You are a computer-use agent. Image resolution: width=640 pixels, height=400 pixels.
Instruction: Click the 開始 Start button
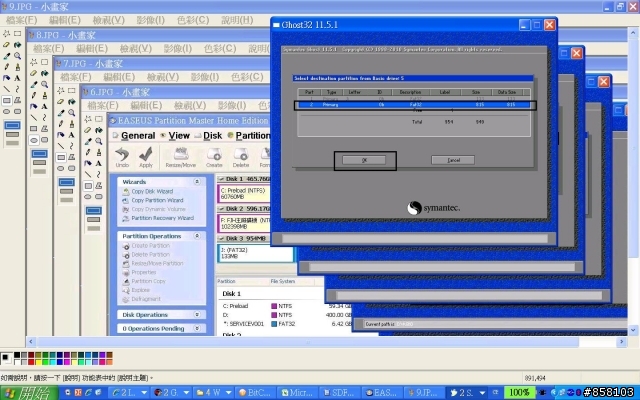[29, 393]
